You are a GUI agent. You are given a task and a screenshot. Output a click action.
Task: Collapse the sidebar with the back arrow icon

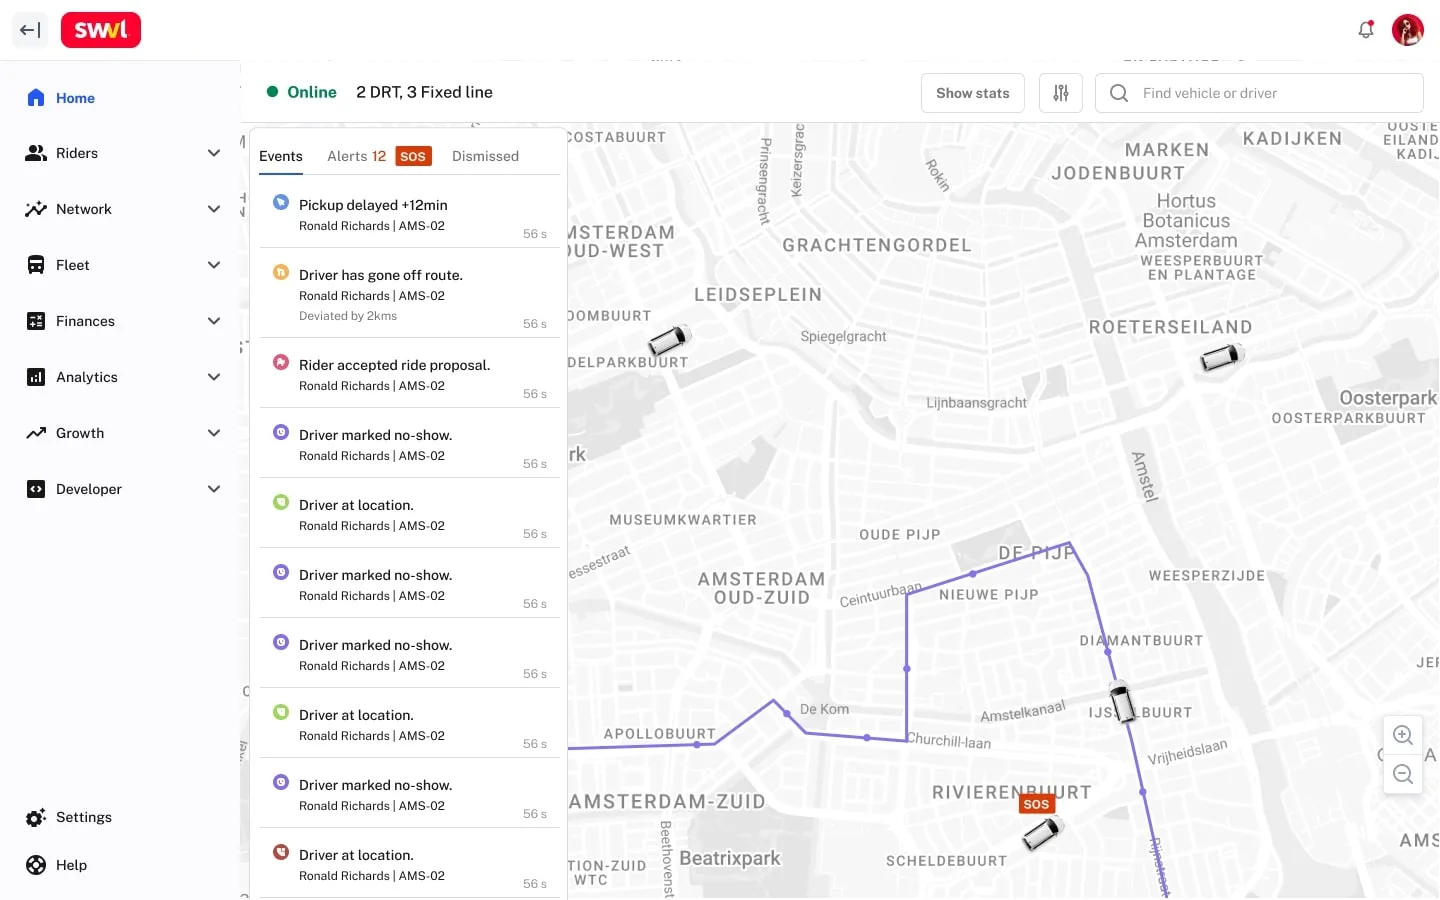pyautogui.click(x=30, y=30)
